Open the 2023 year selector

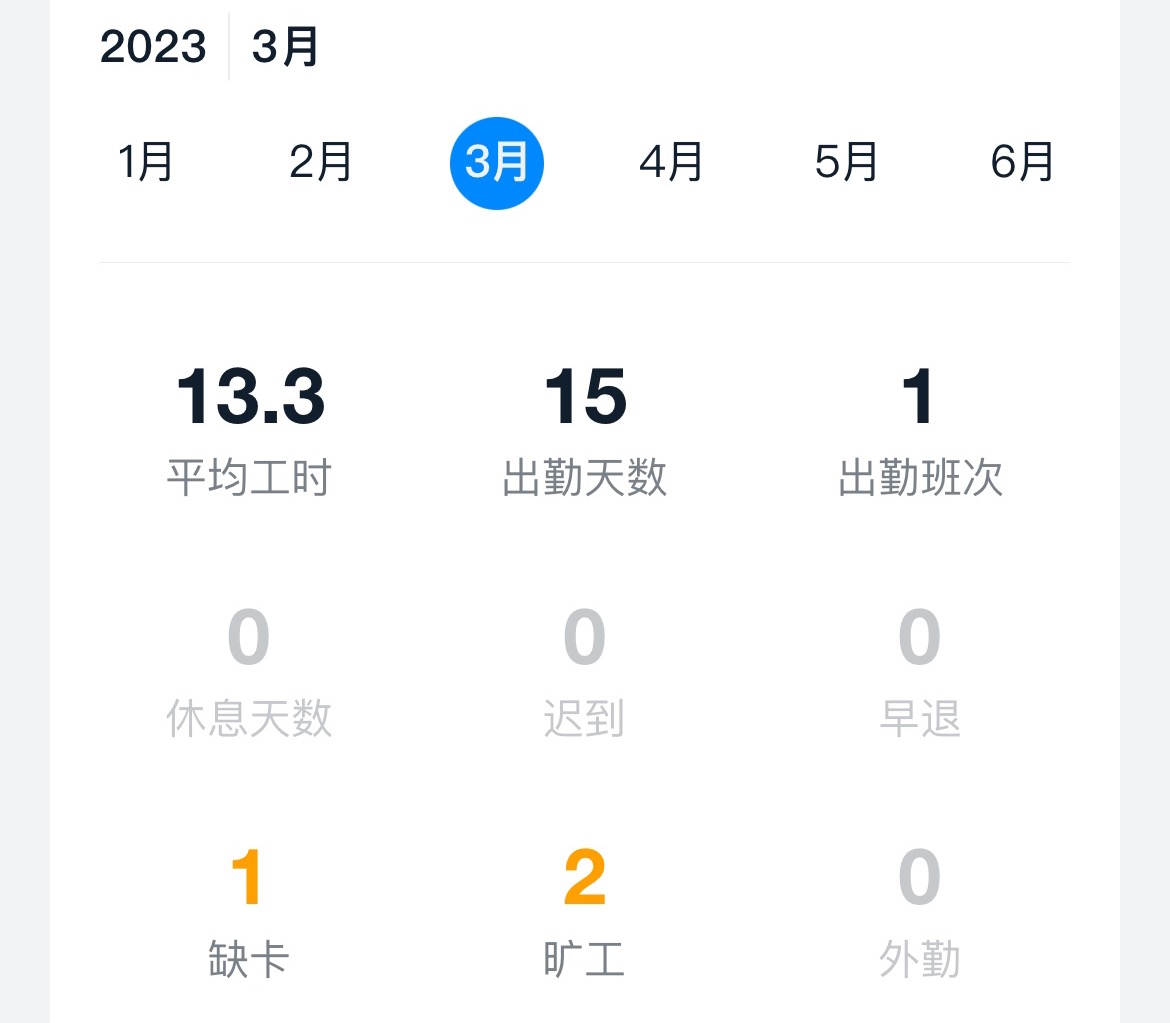click(x=153, y=46)
